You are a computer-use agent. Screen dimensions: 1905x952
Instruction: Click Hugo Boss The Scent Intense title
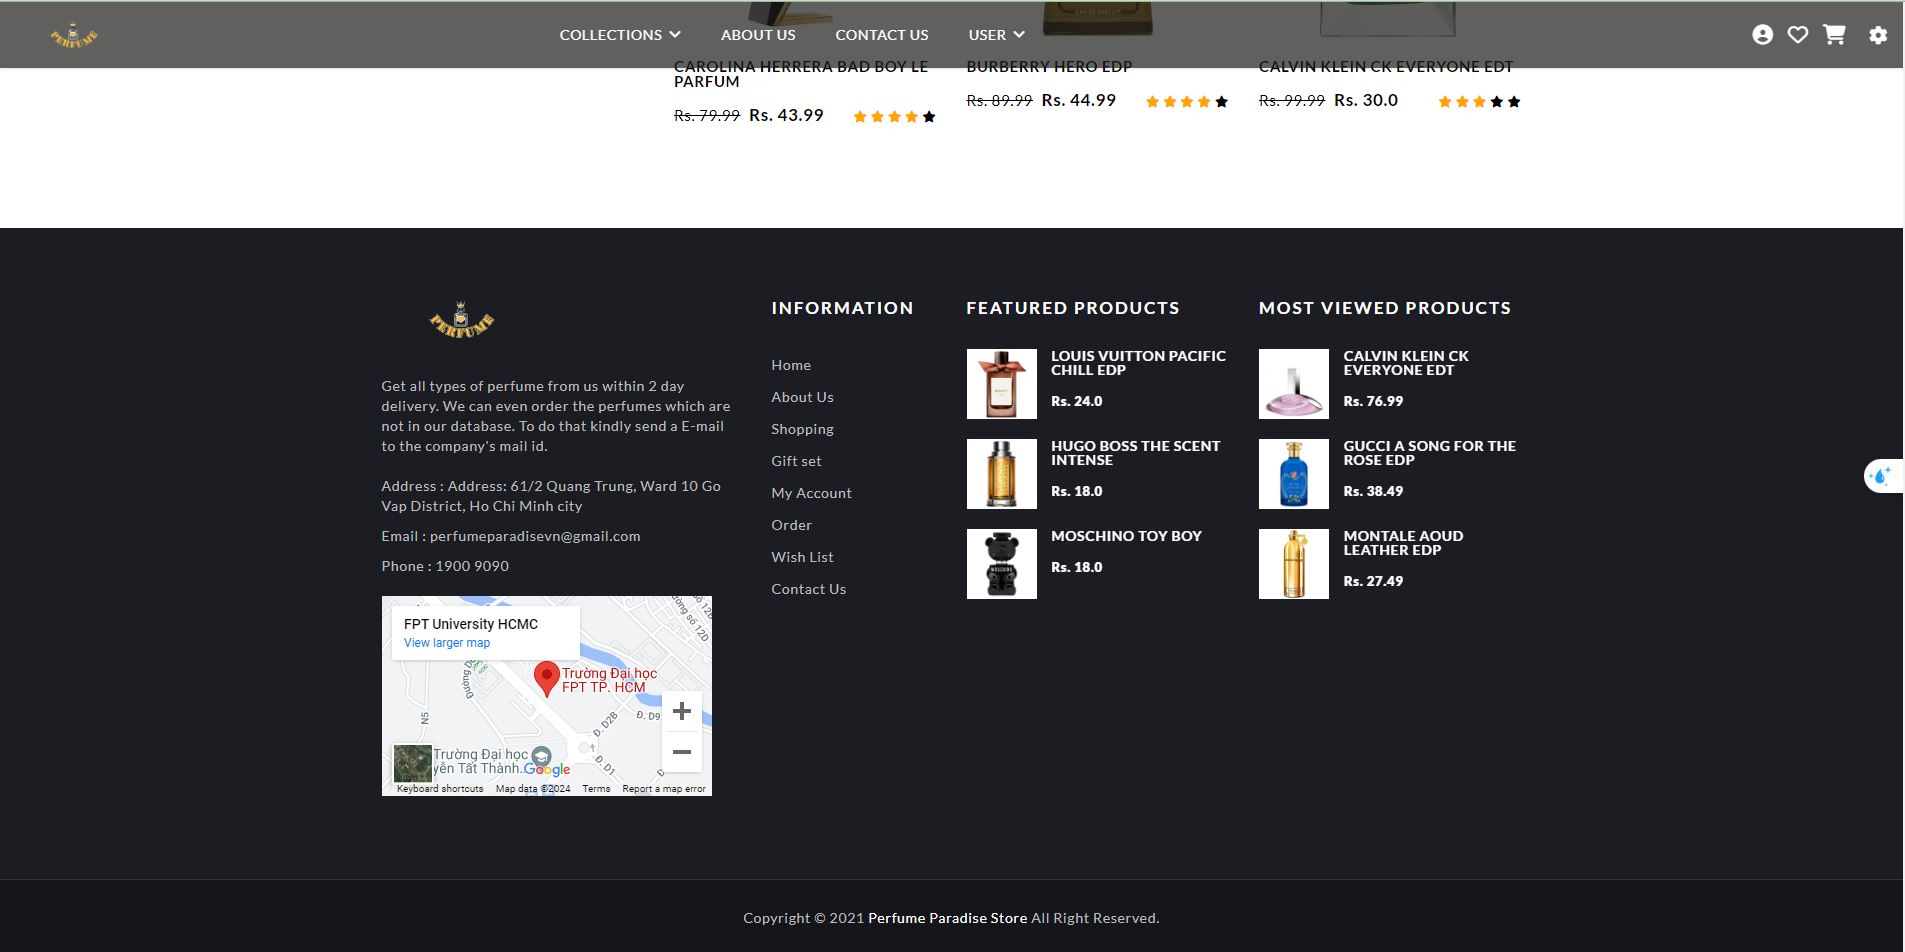(x=1135, y=453)
